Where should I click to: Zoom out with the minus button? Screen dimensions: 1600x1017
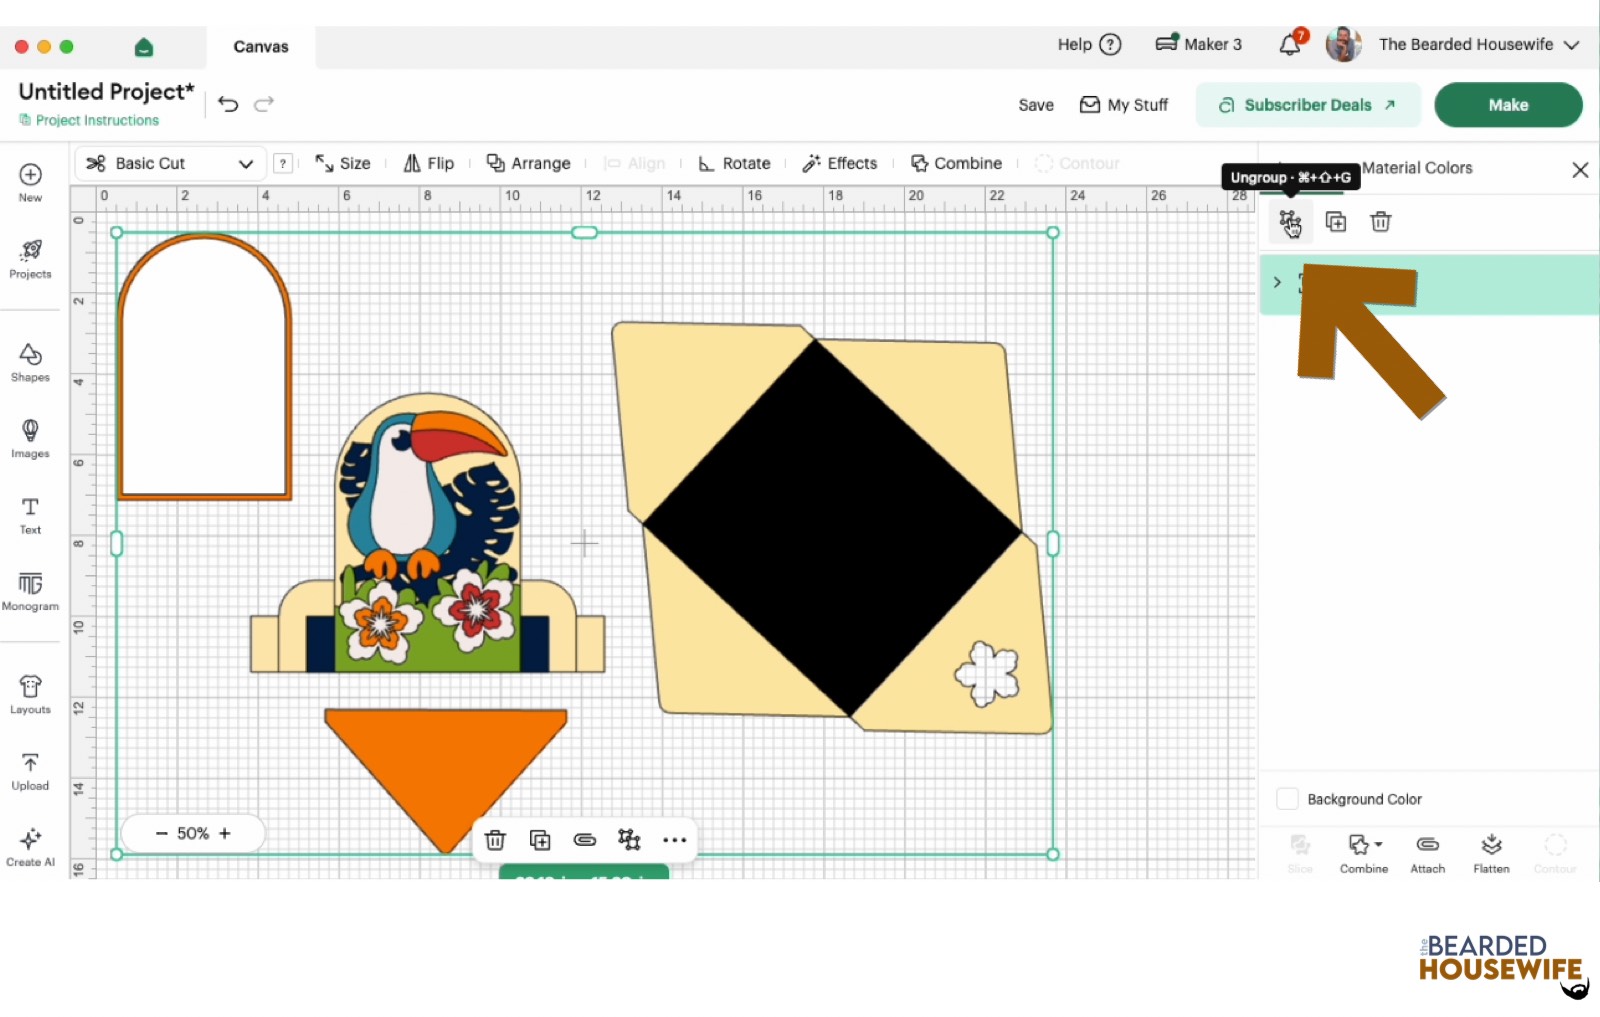tap(161, 833)
